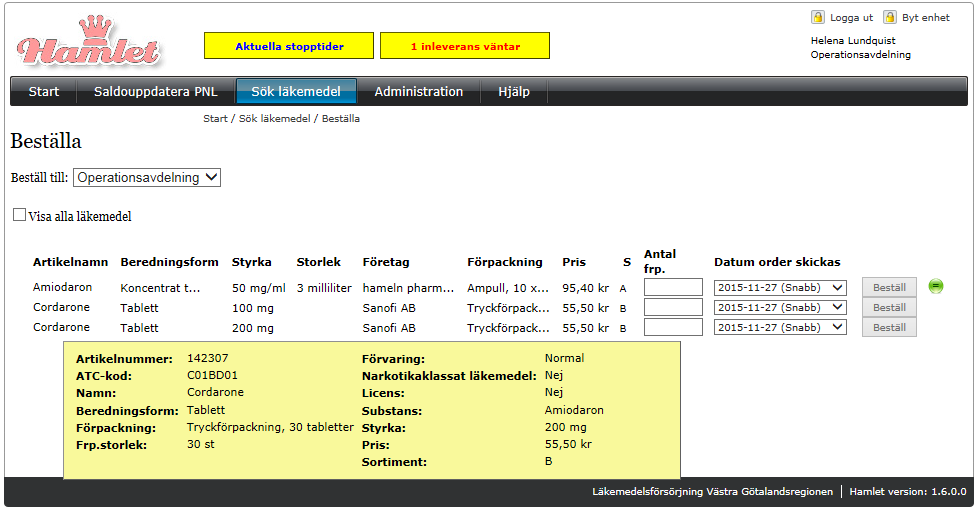Click the Antal frp. field for Cordarone 100 mg
979x511 pixels.
673,307
